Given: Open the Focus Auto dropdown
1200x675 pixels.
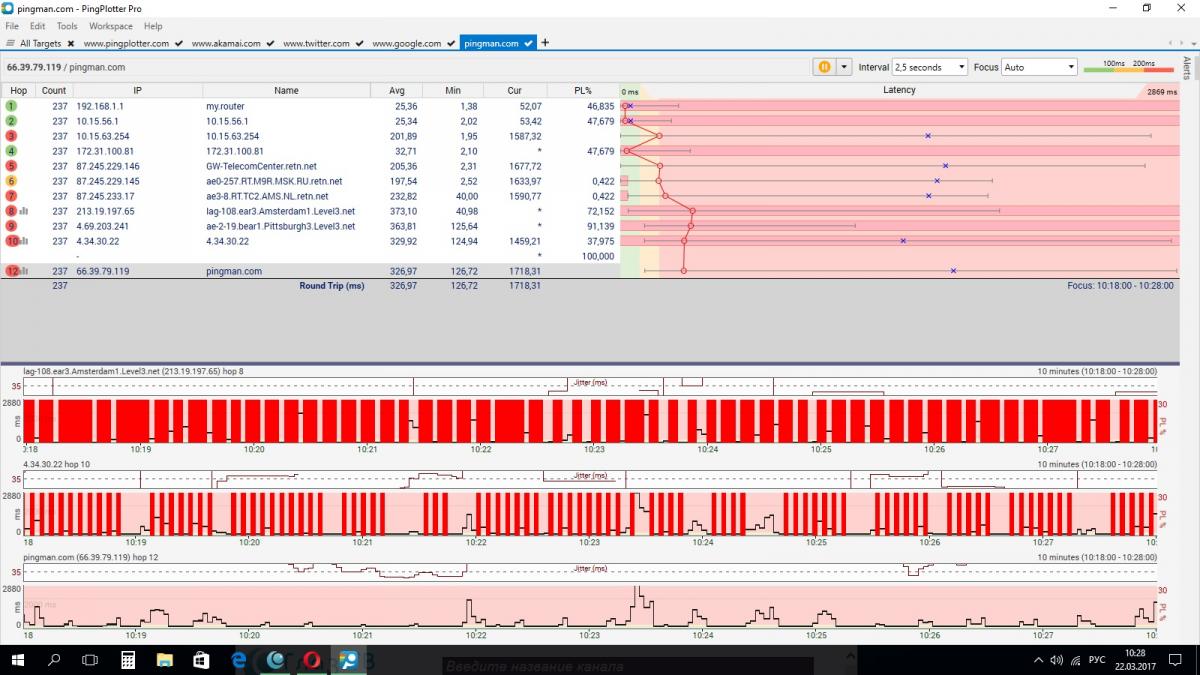Looking at the screenshot, I should pos(1039,67).
